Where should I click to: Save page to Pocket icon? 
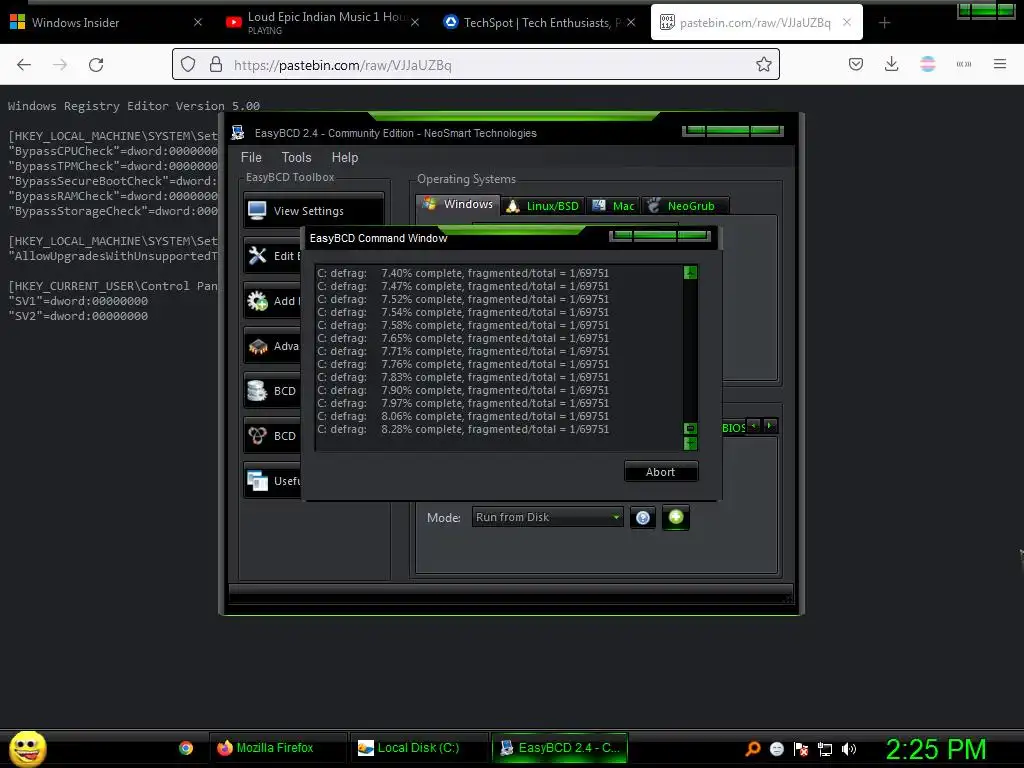click(x=856, y=65)
